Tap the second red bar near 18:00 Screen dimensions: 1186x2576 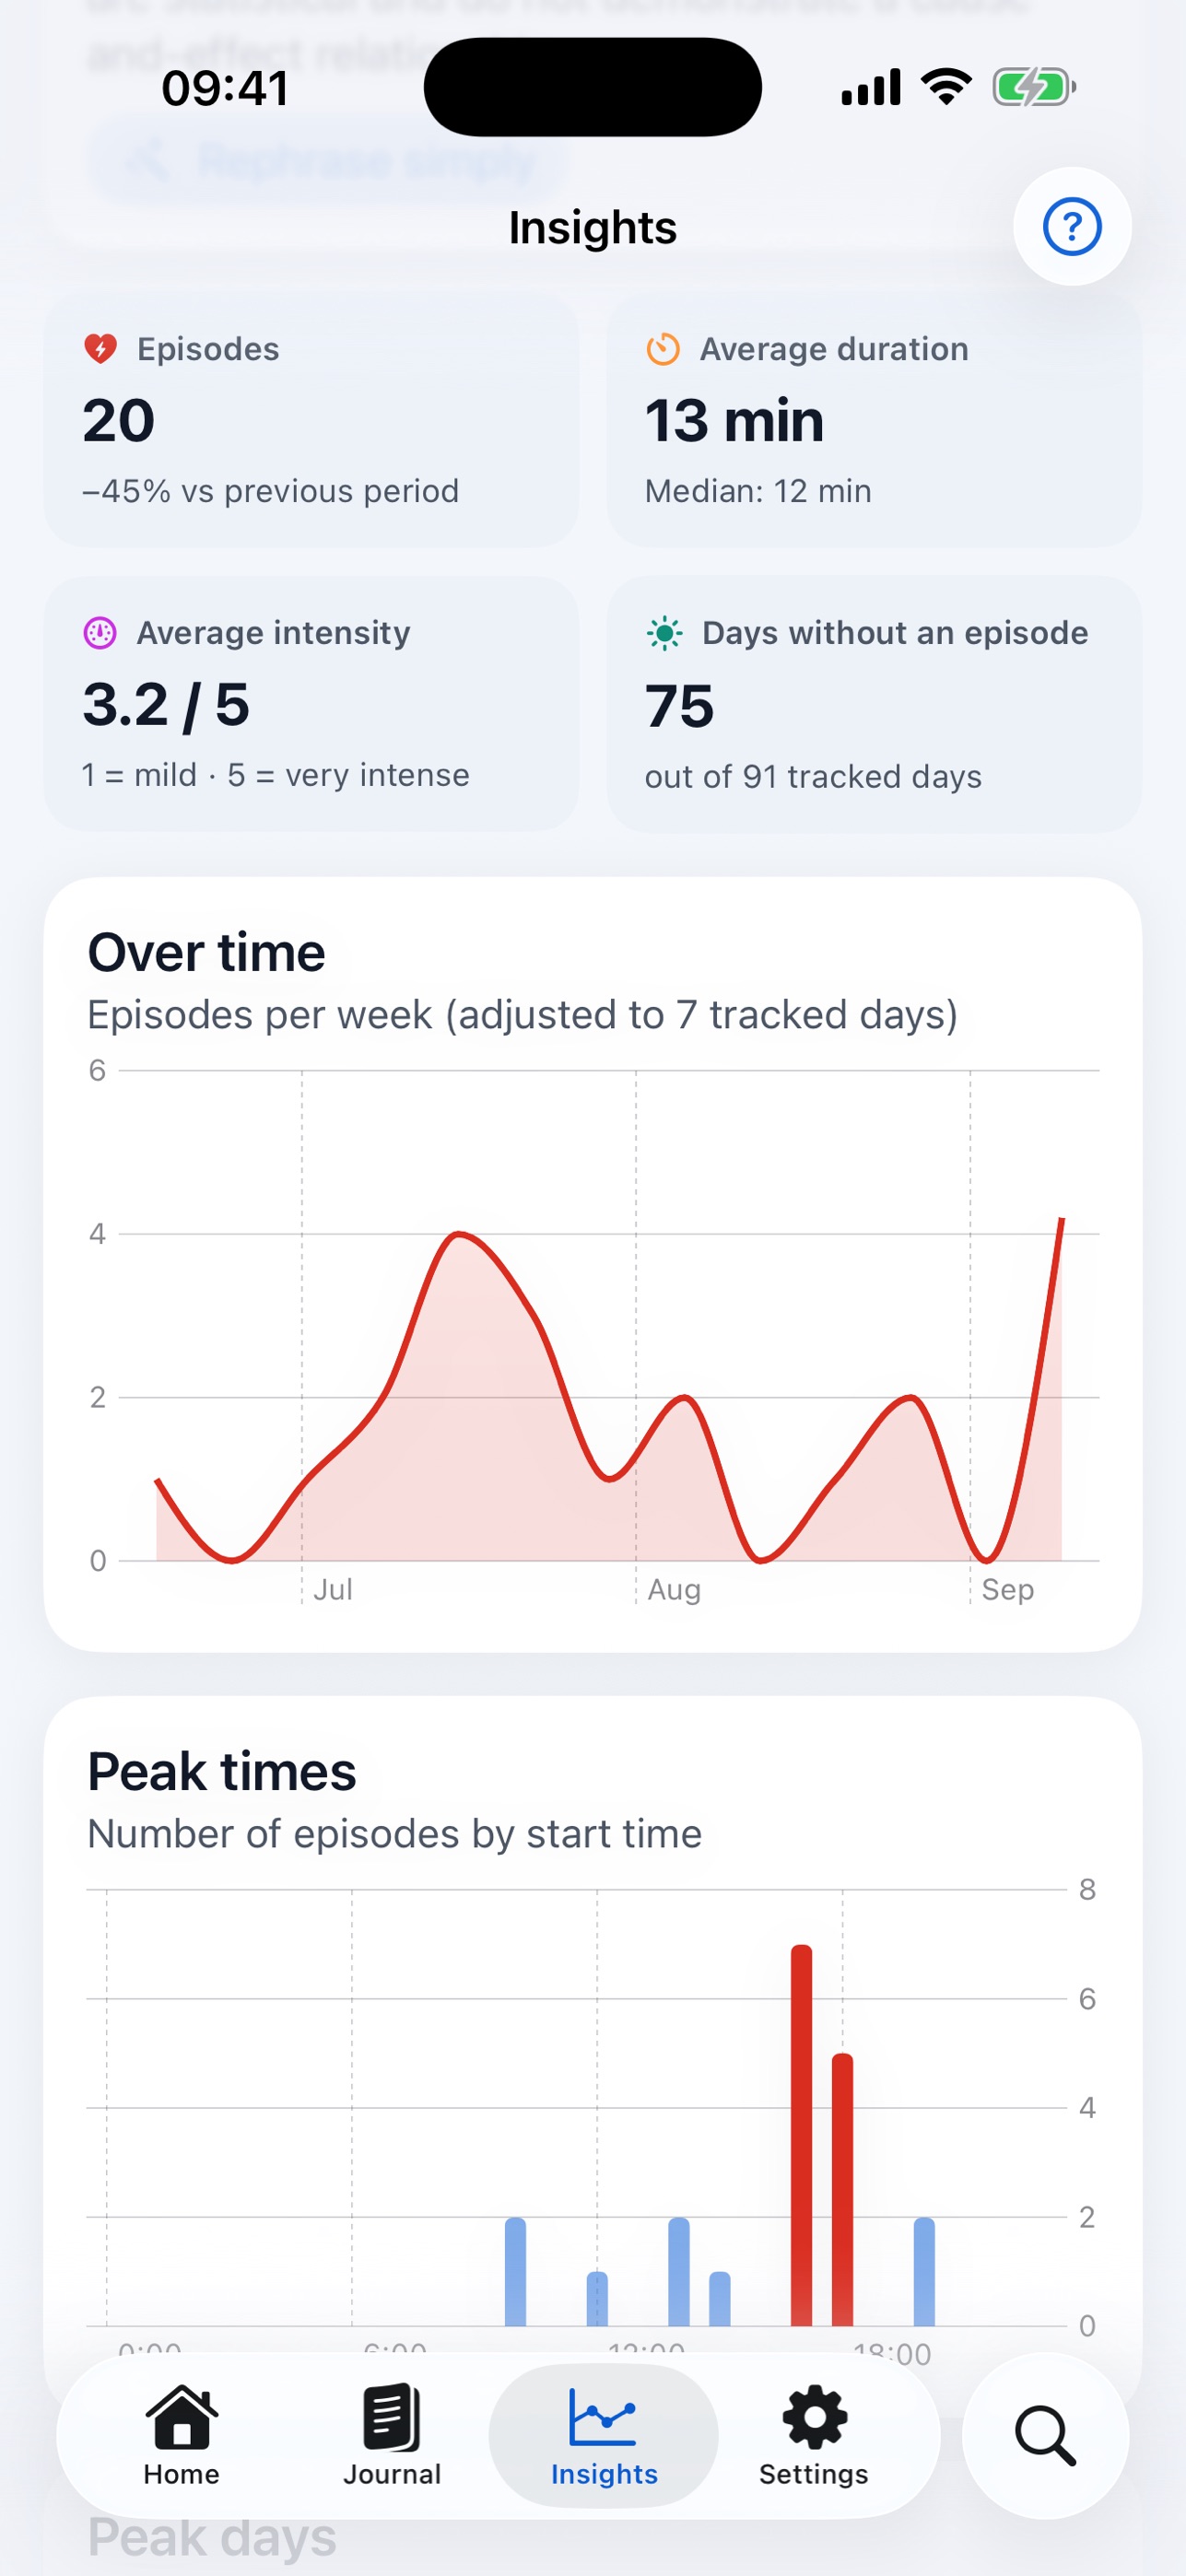(842, 2190)
